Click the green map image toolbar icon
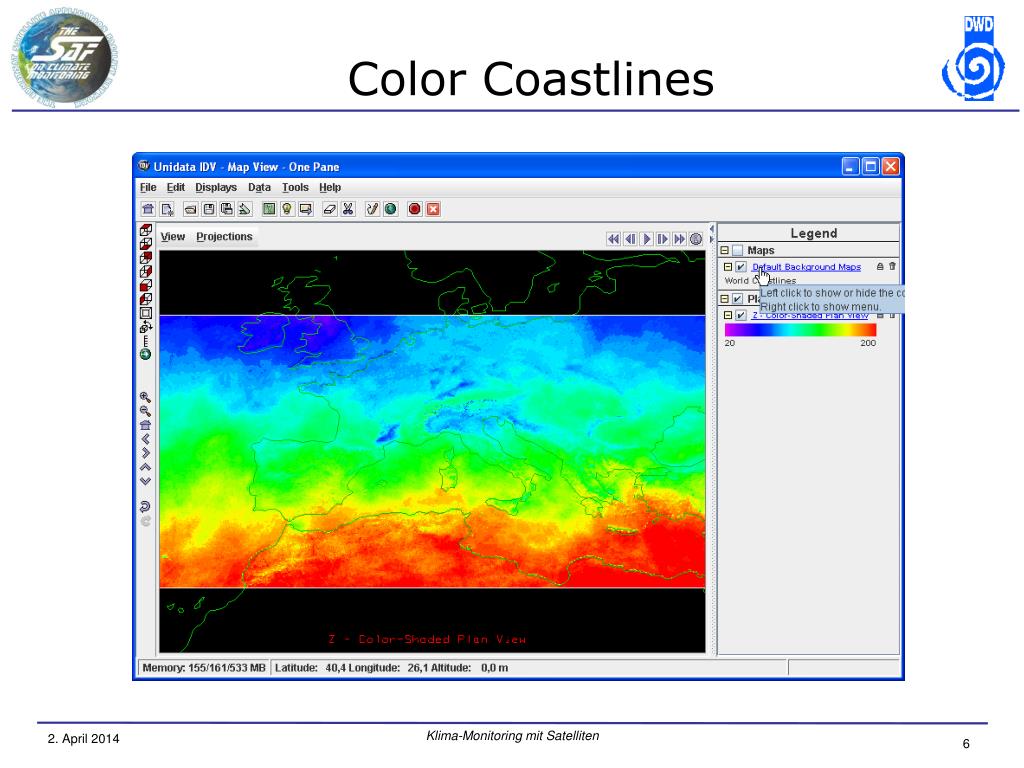This screenshot has height=768, width=1024. pos(268,209)
